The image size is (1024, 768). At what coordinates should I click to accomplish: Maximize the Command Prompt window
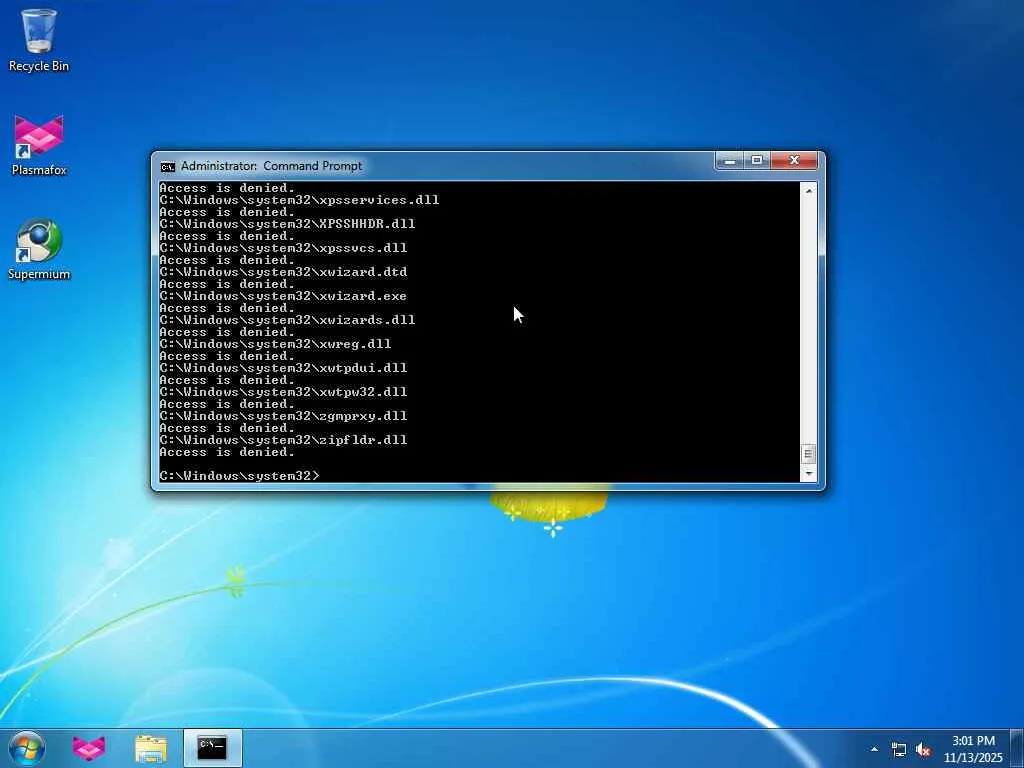pyautogui.click(x=757, y=160)
